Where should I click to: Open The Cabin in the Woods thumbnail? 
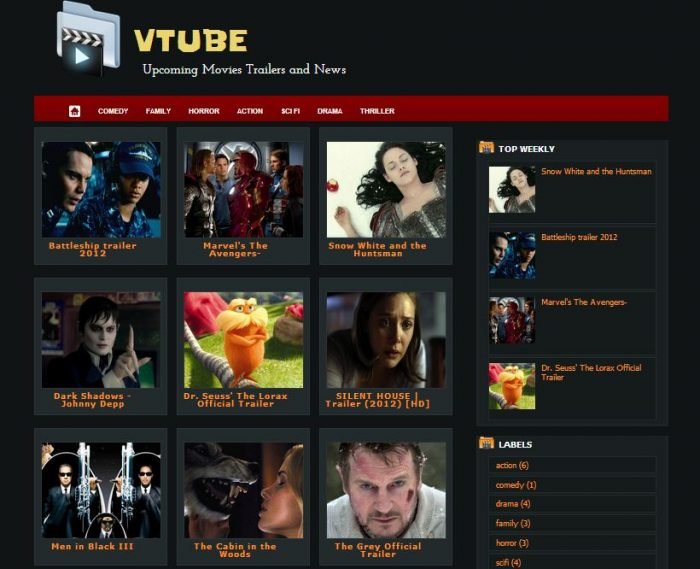point(243,490)
